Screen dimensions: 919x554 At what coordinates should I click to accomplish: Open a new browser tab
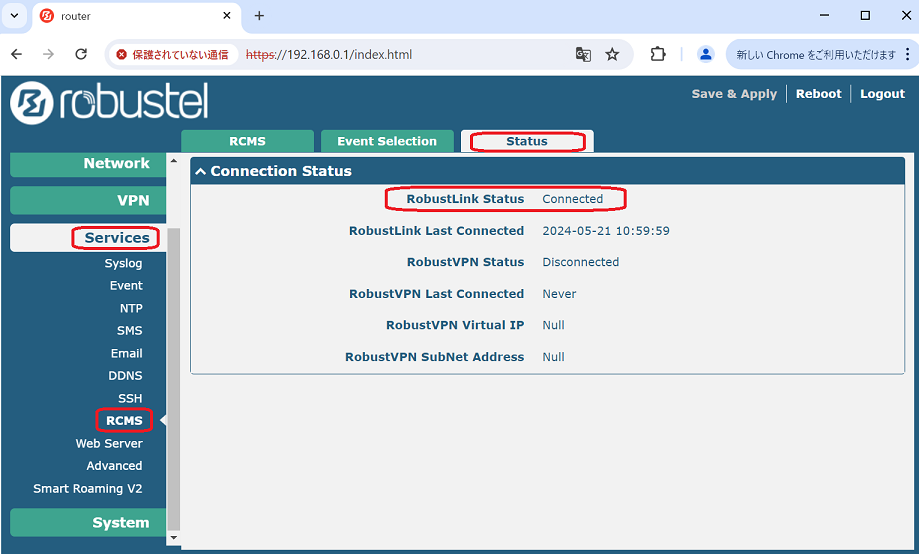click(260, 16)
